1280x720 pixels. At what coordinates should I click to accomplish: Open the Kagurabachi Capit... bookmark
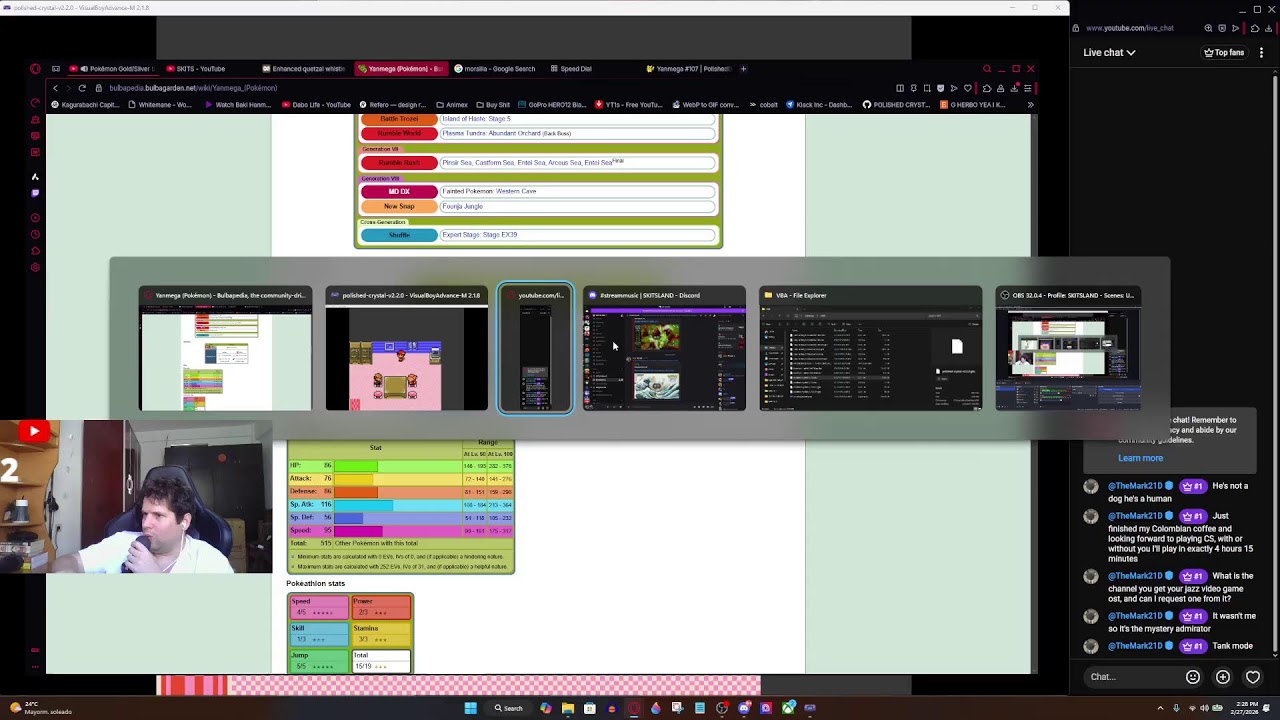pyautogui.click(x=85, y=104)
